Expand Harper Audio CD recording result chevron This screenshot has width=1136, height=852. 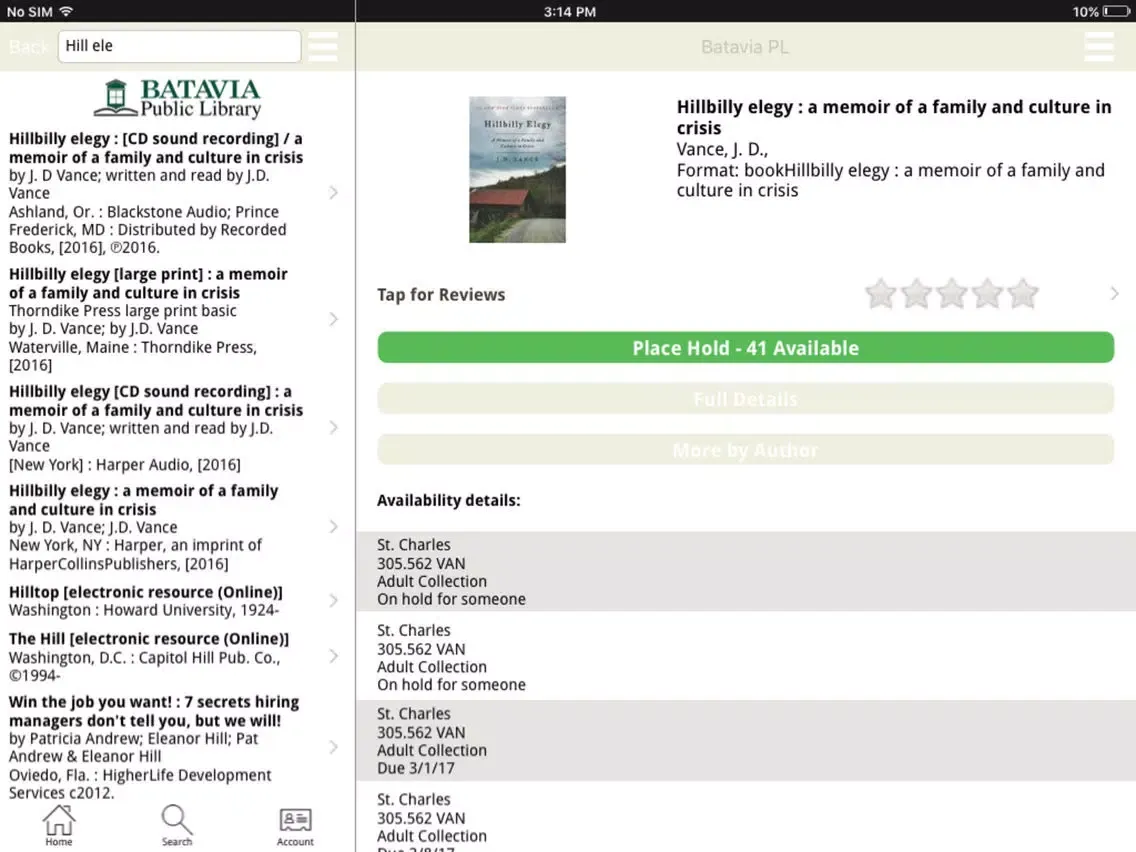pyautogui.click(x=333, y=427)
